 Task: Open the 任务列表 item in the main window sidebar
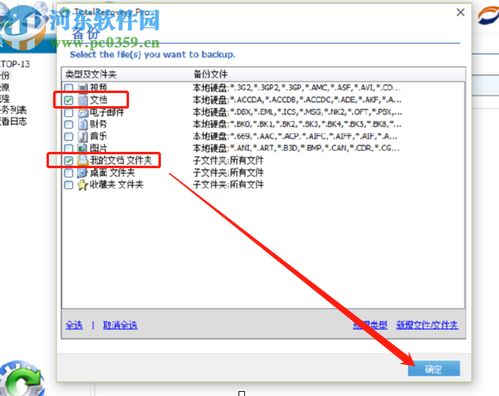click(13, 110)
